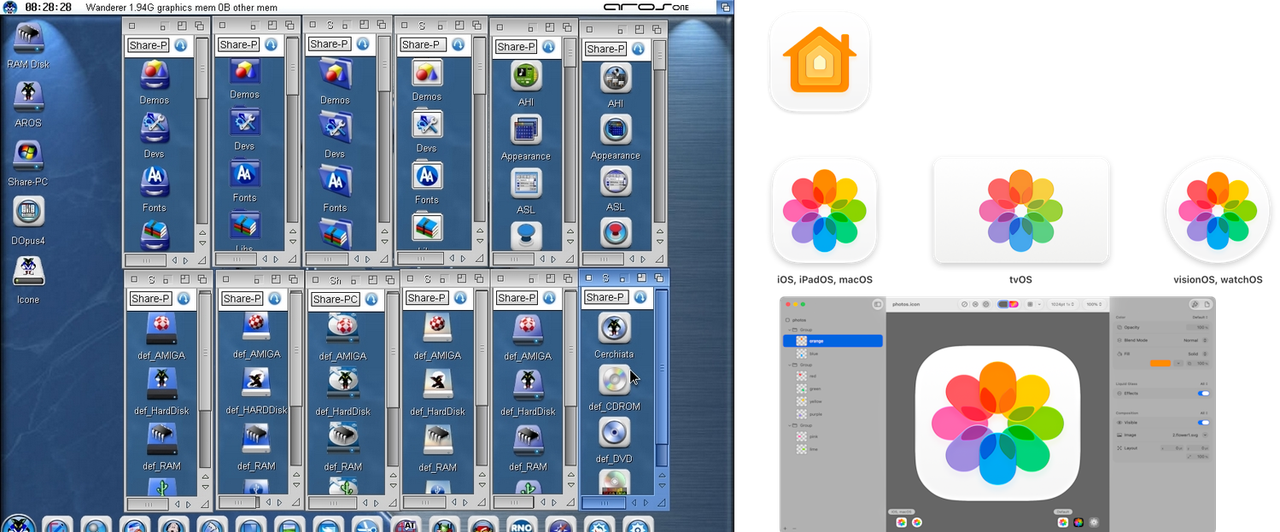The height and width of the screenshot is (532, 1280).
Task: Select the orange layer in the sidebar
Action: coord(832,340)
